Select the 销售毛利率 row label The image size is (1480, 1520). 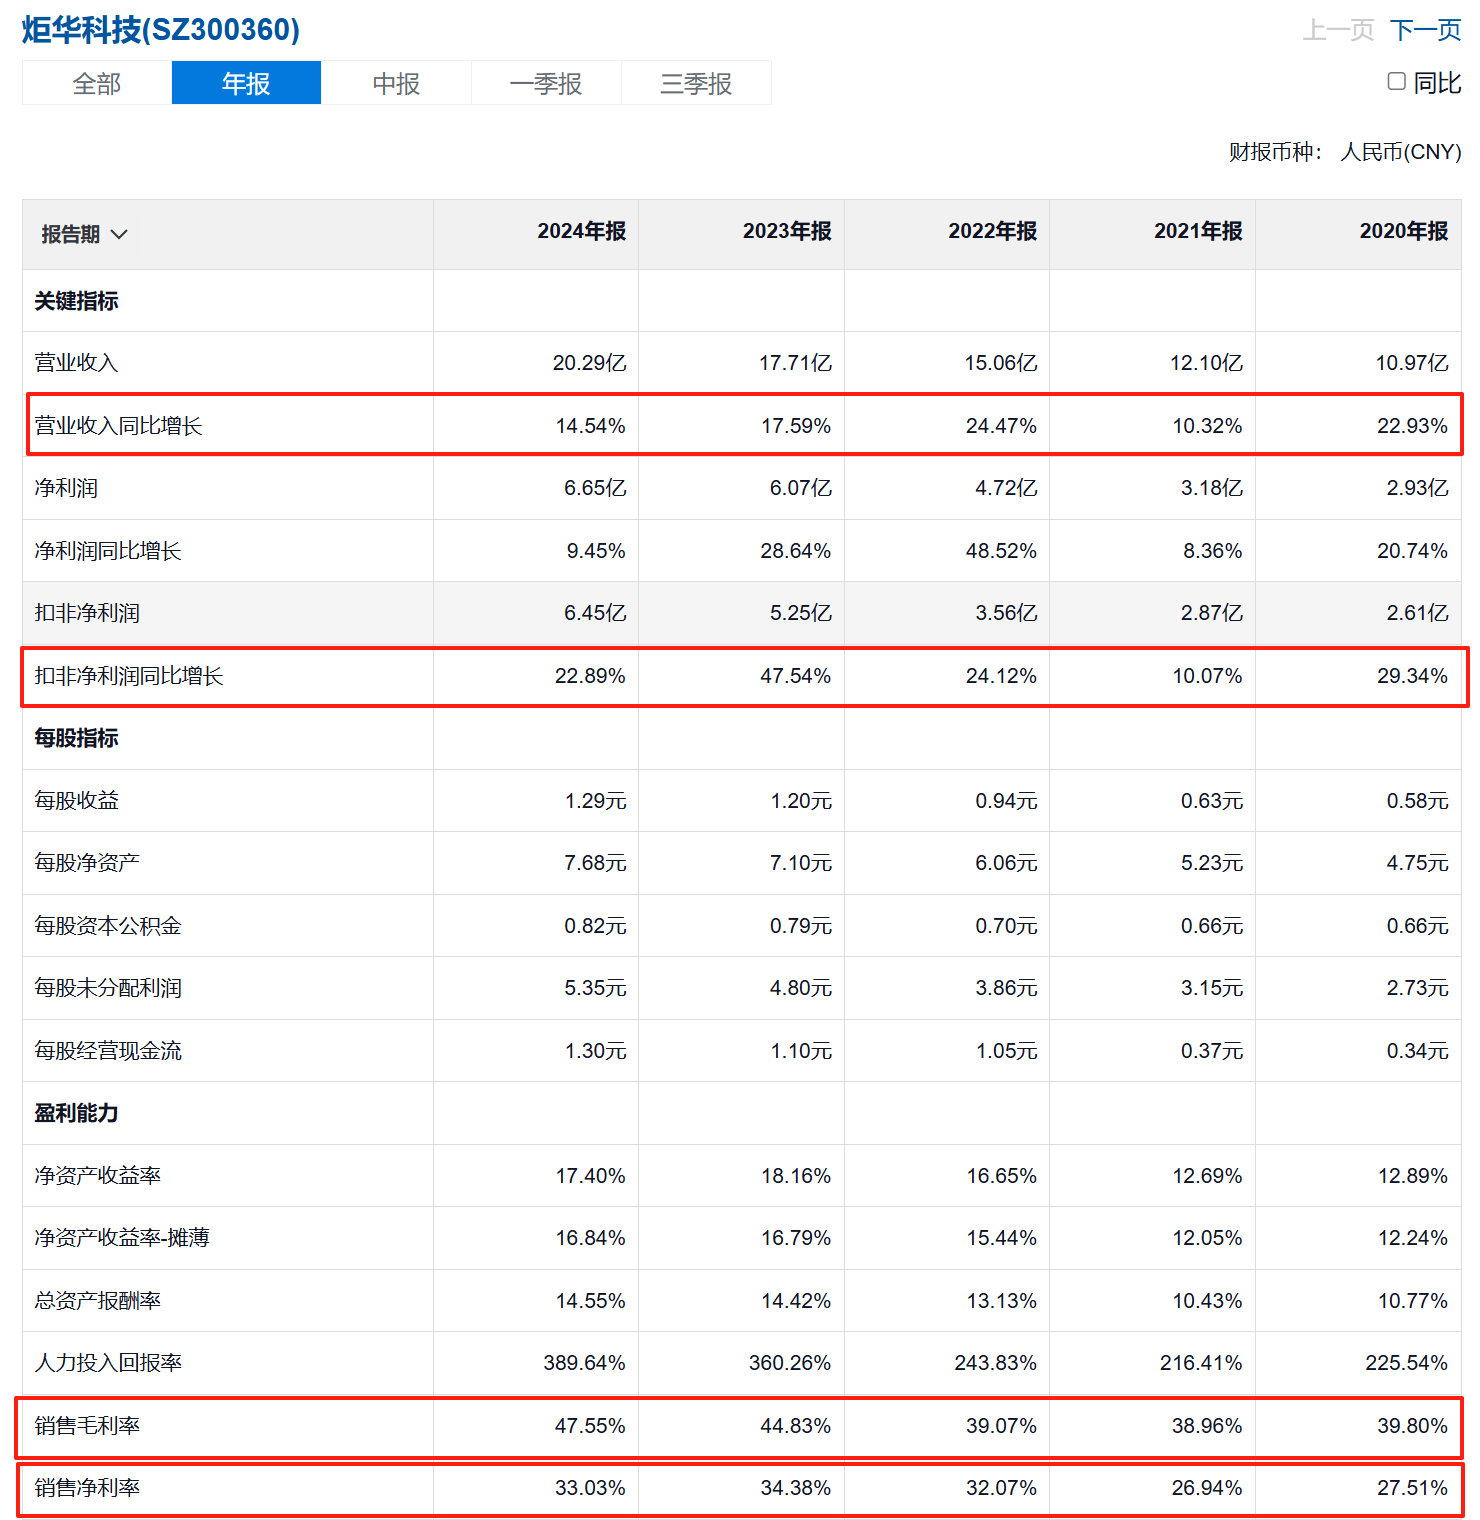click(87, 1426)
